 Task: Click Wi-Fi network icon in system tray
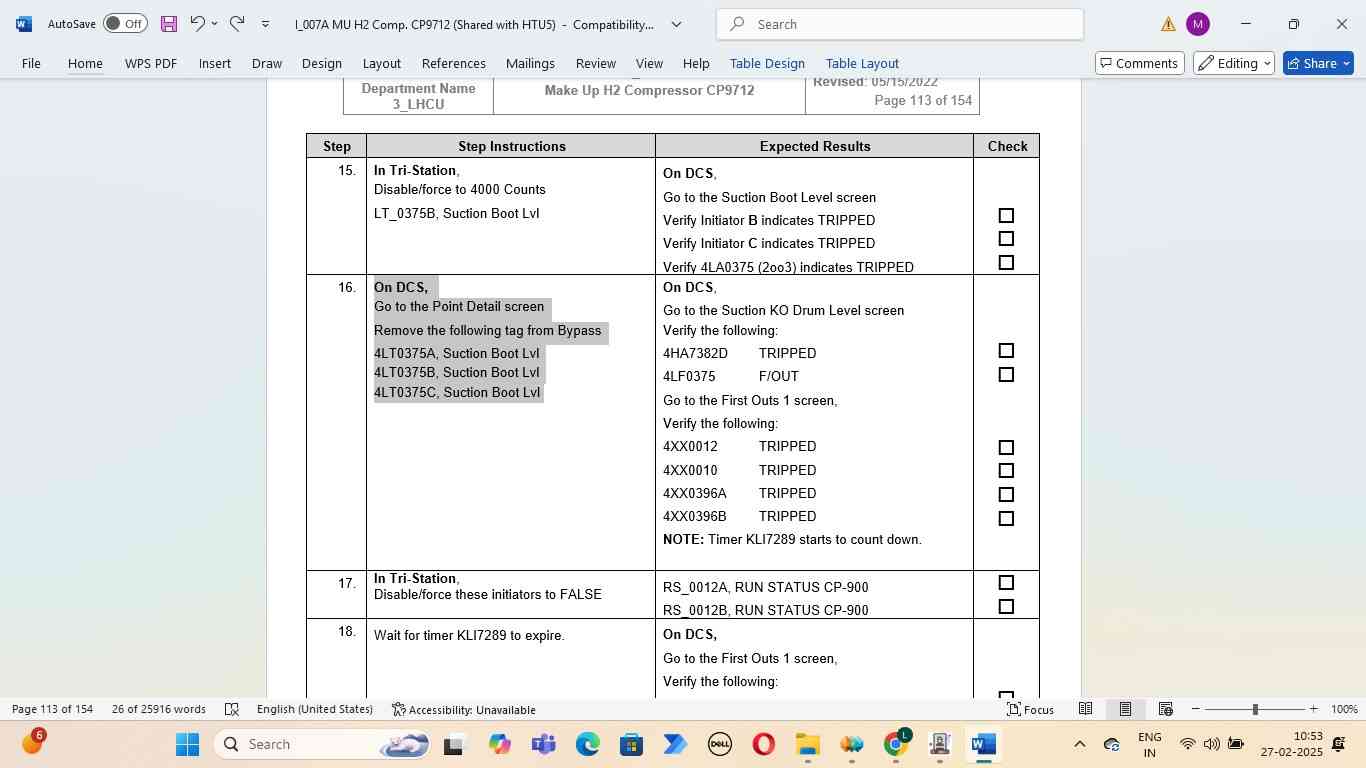click(x=1187, y=744)
